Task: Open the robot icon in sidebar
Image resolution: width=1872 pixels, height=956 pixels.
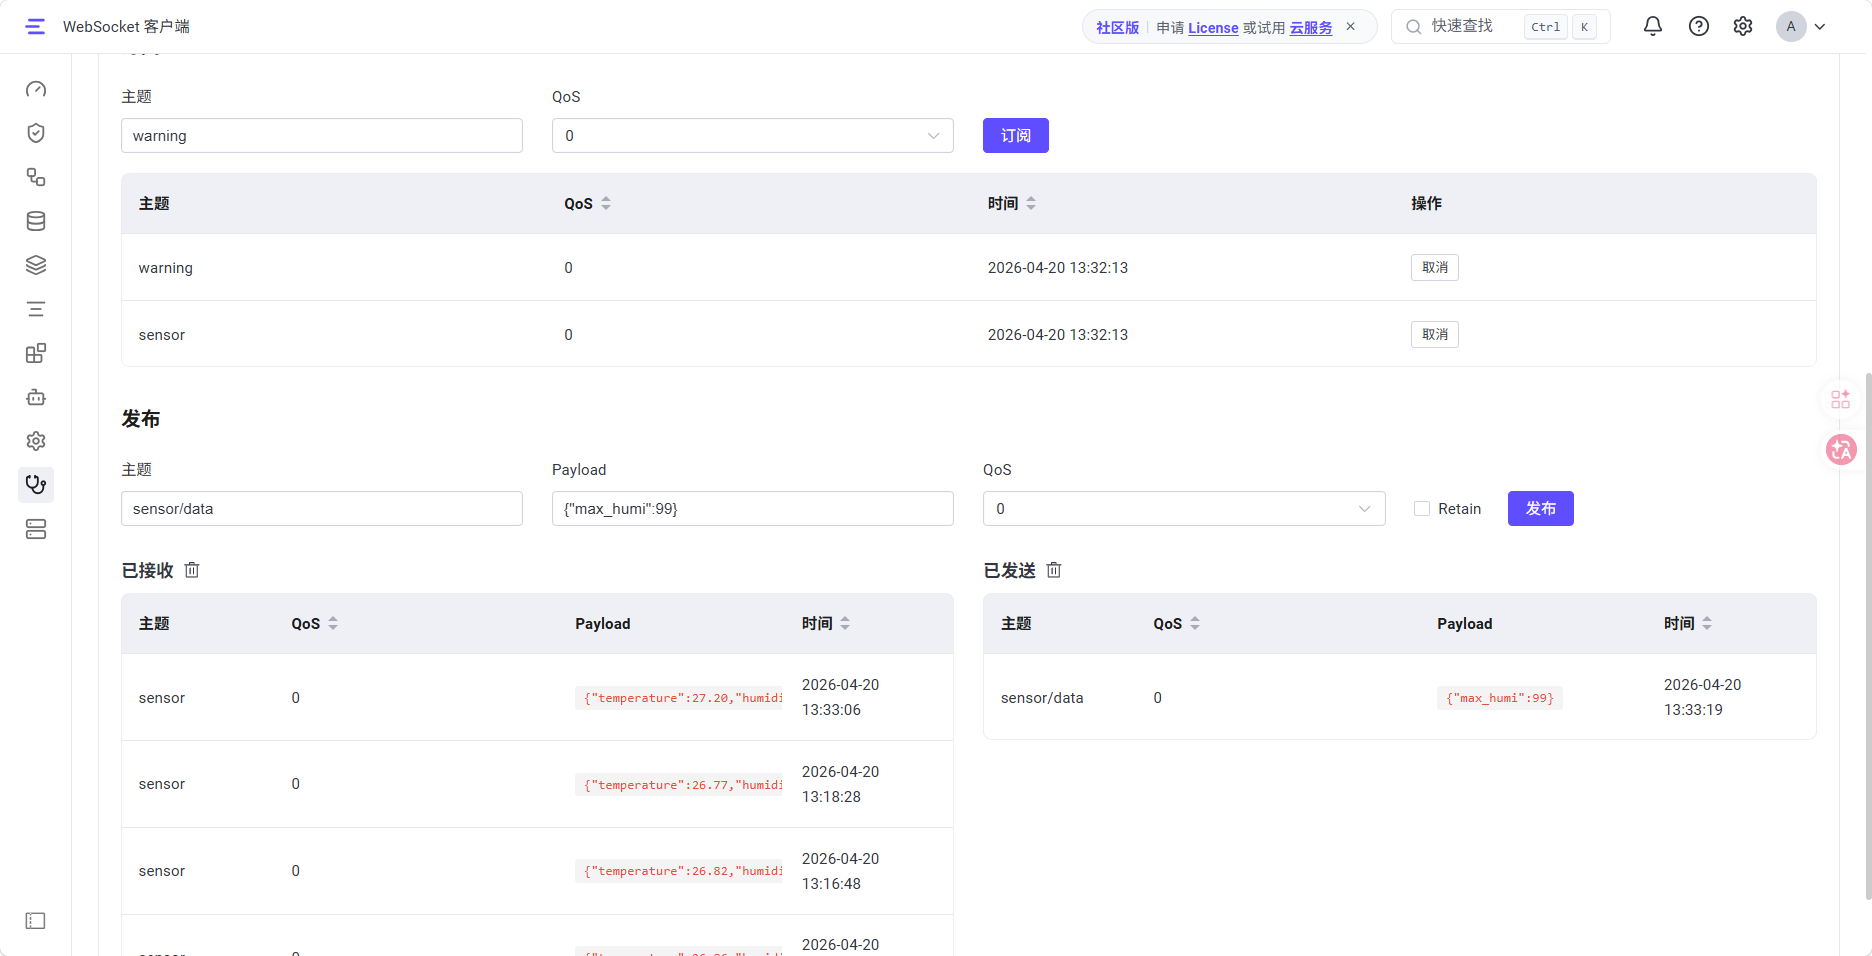Action: [36, 397]
